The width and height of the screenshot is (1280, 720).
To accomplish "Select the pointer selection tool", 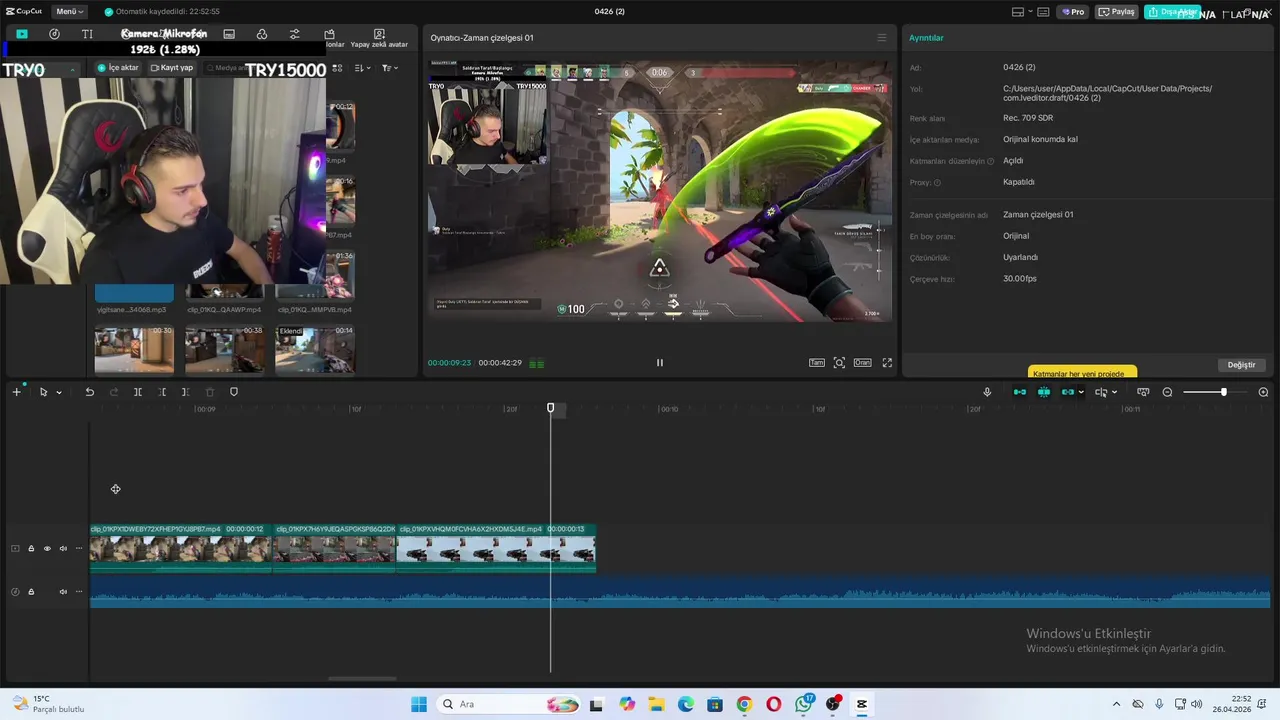I will click(43, 392).
